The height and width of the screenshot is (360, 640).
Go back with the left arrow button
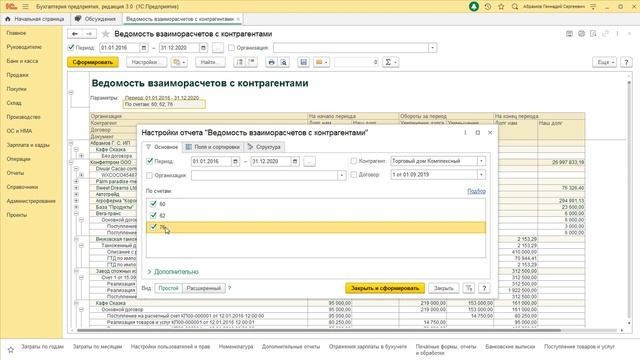coord(75,34)
